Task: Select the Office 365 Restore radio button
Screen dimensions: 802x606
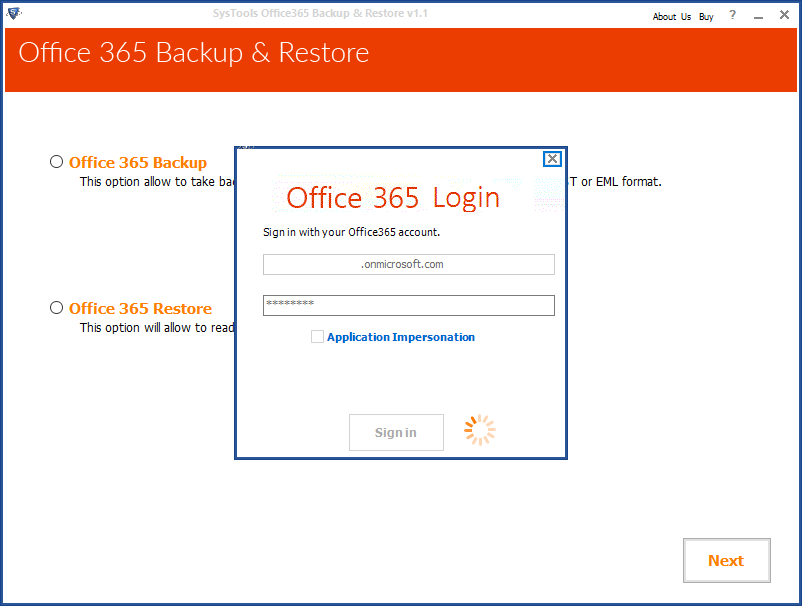Action: click(56, 307)
